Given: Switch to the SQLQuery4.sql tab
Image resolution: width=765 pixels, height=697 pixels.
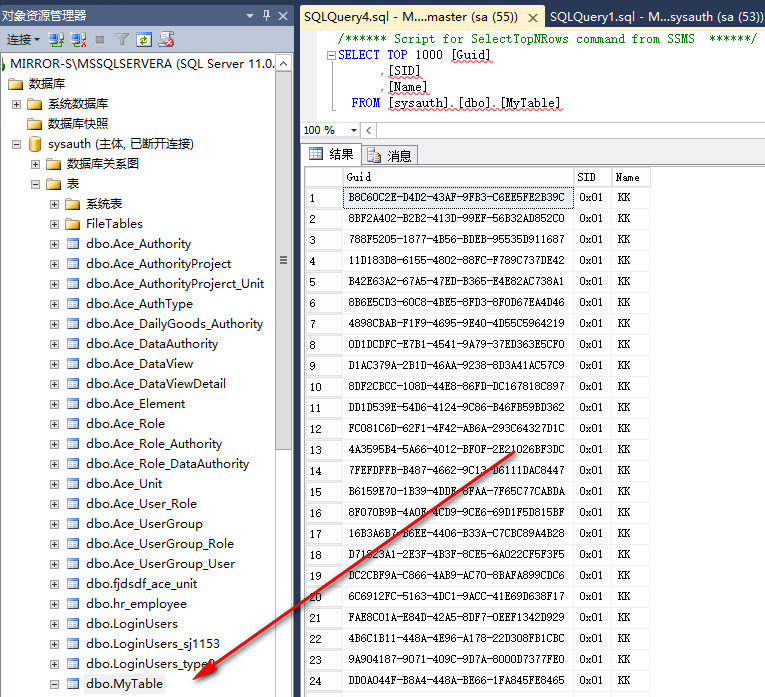Looking at the screenshot, I should point(411,17).
